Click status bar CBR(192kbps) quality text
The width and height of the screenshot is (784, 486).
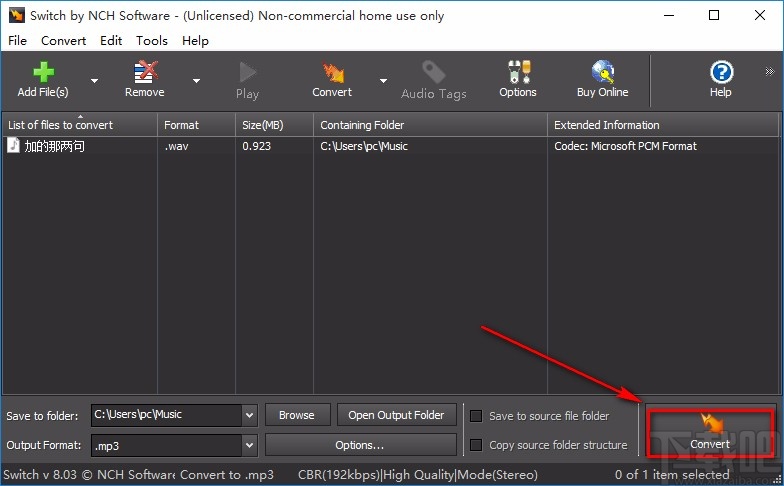[418, 475]
